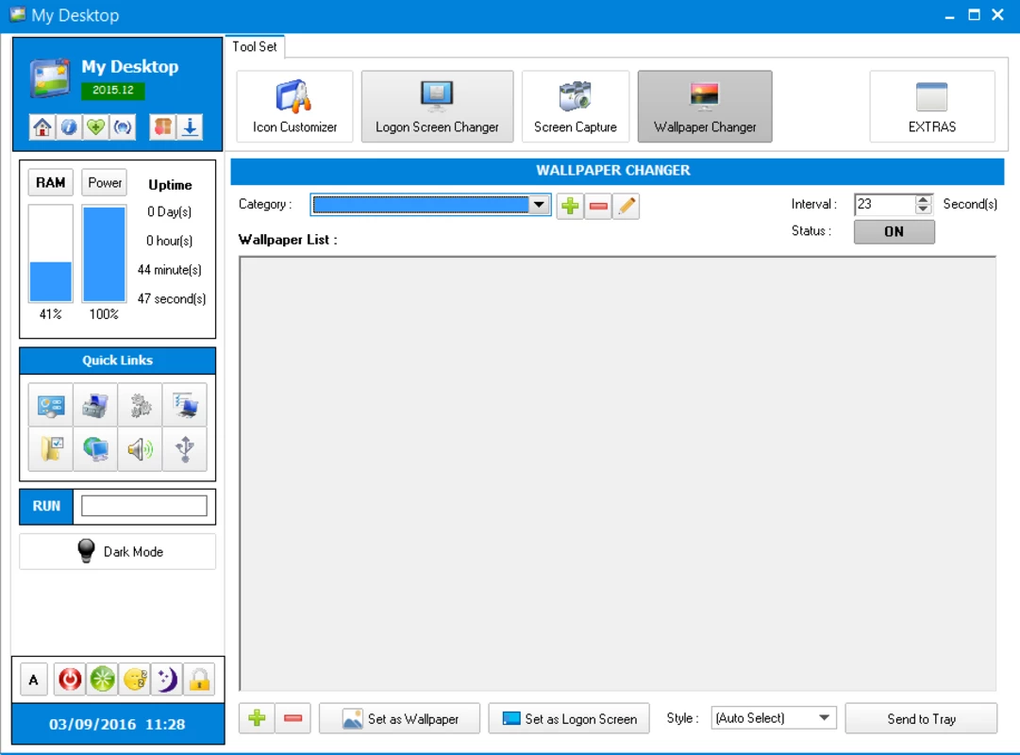This screenshot has width=1020, height=755.
Task: Click the Set as Wallpaper button
Action: point(399,718)
